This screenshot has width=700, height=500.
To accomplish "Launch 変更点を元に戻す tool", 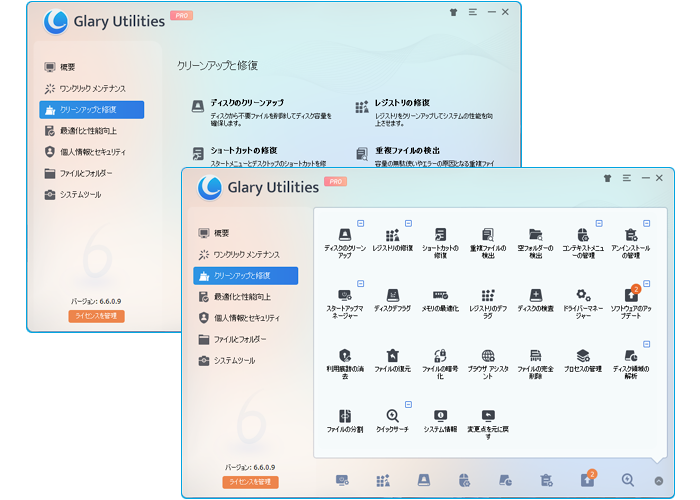I will [488, 424].
